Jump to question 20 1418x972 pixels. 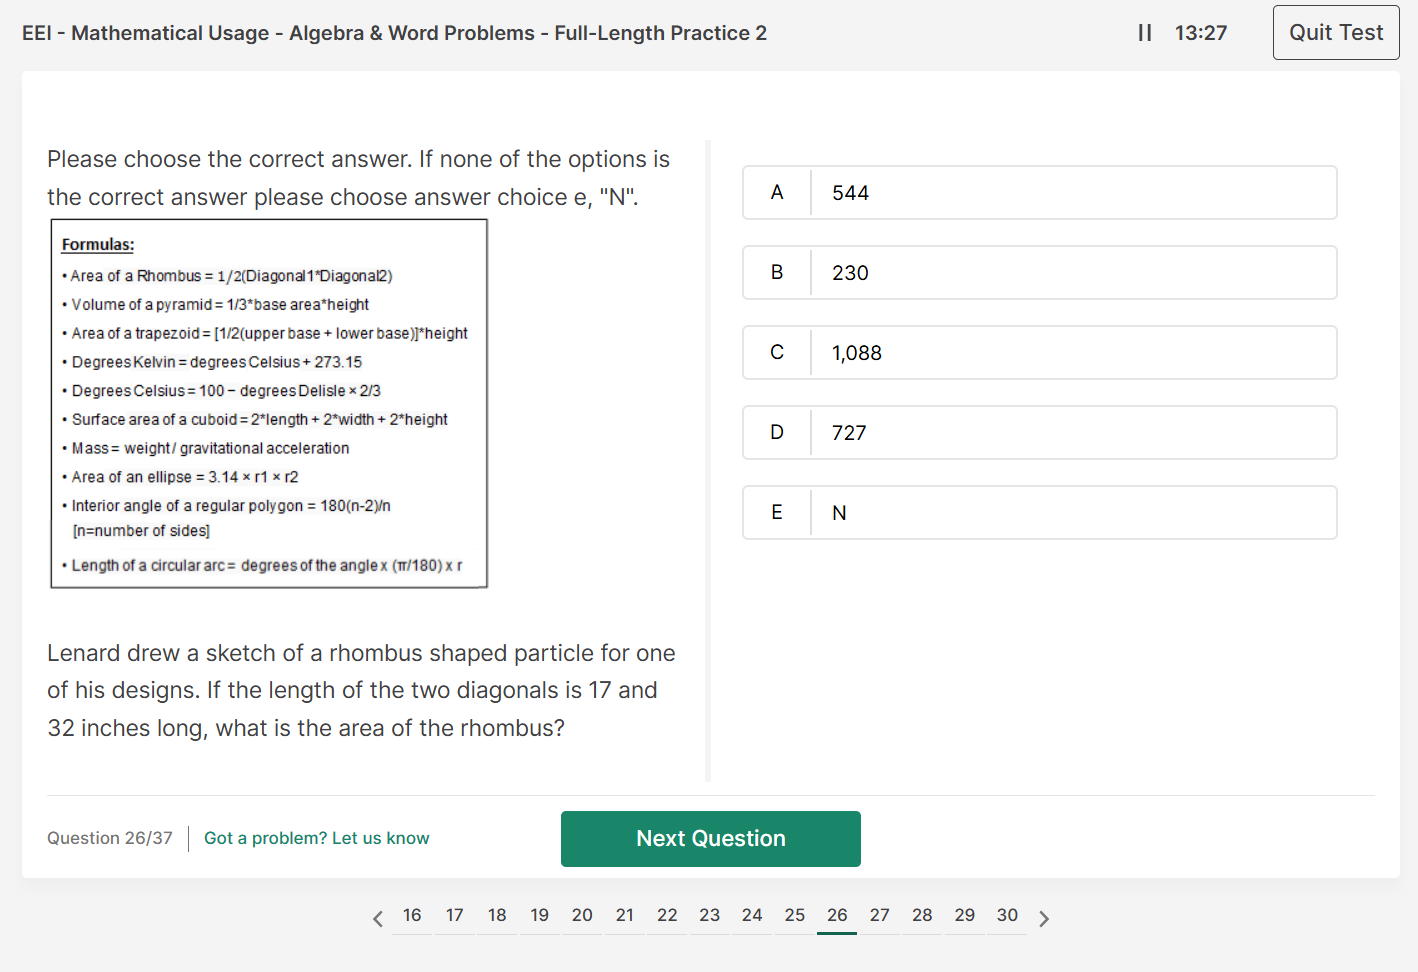(x=582, y=915)
